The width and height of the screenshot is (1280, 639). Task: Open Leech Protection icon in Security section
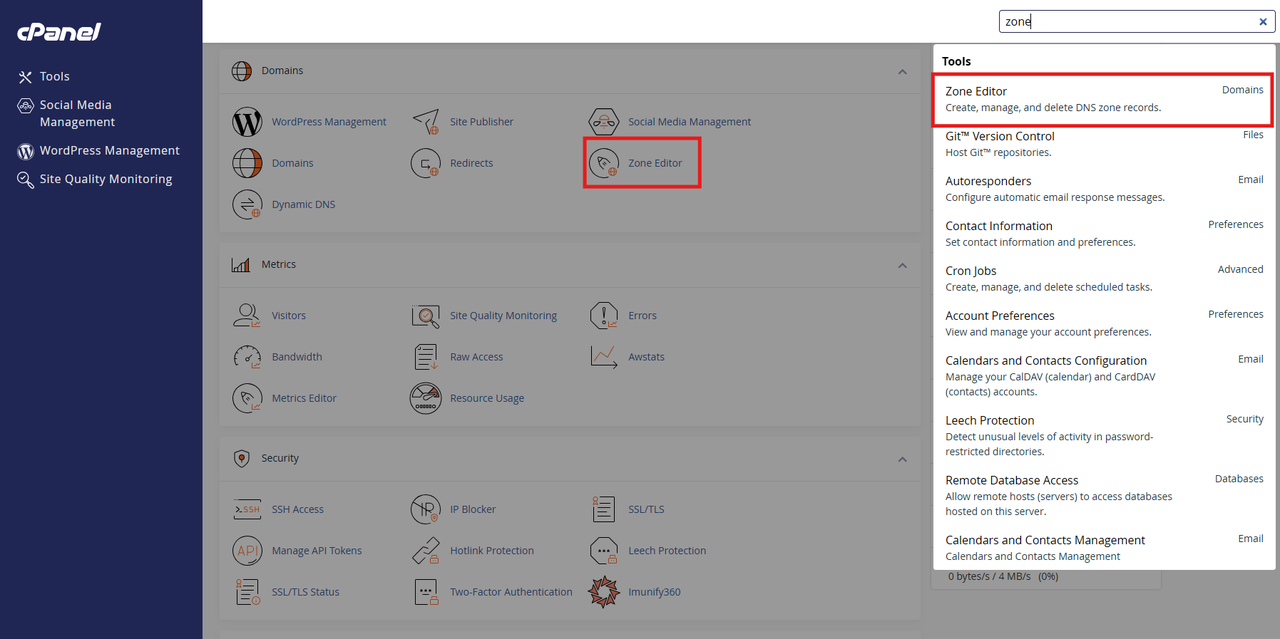click(x=604, y=551)
